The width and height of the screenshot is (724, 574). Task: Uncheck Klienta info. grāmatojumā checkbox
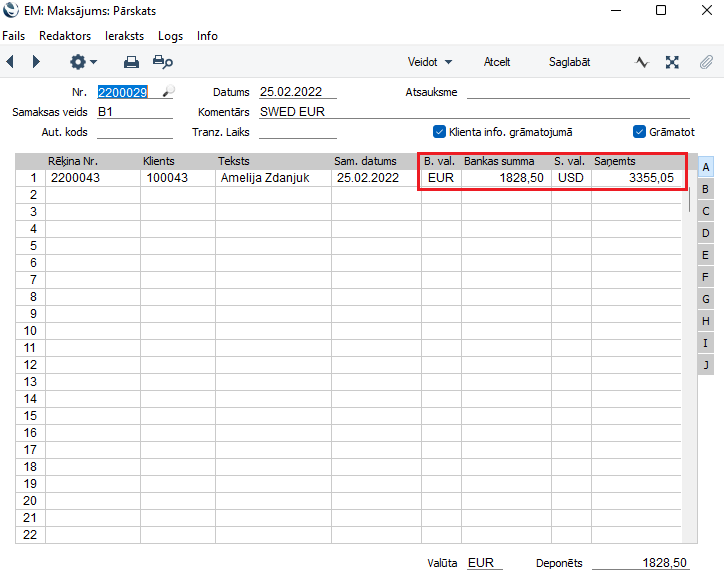point(439,131)
